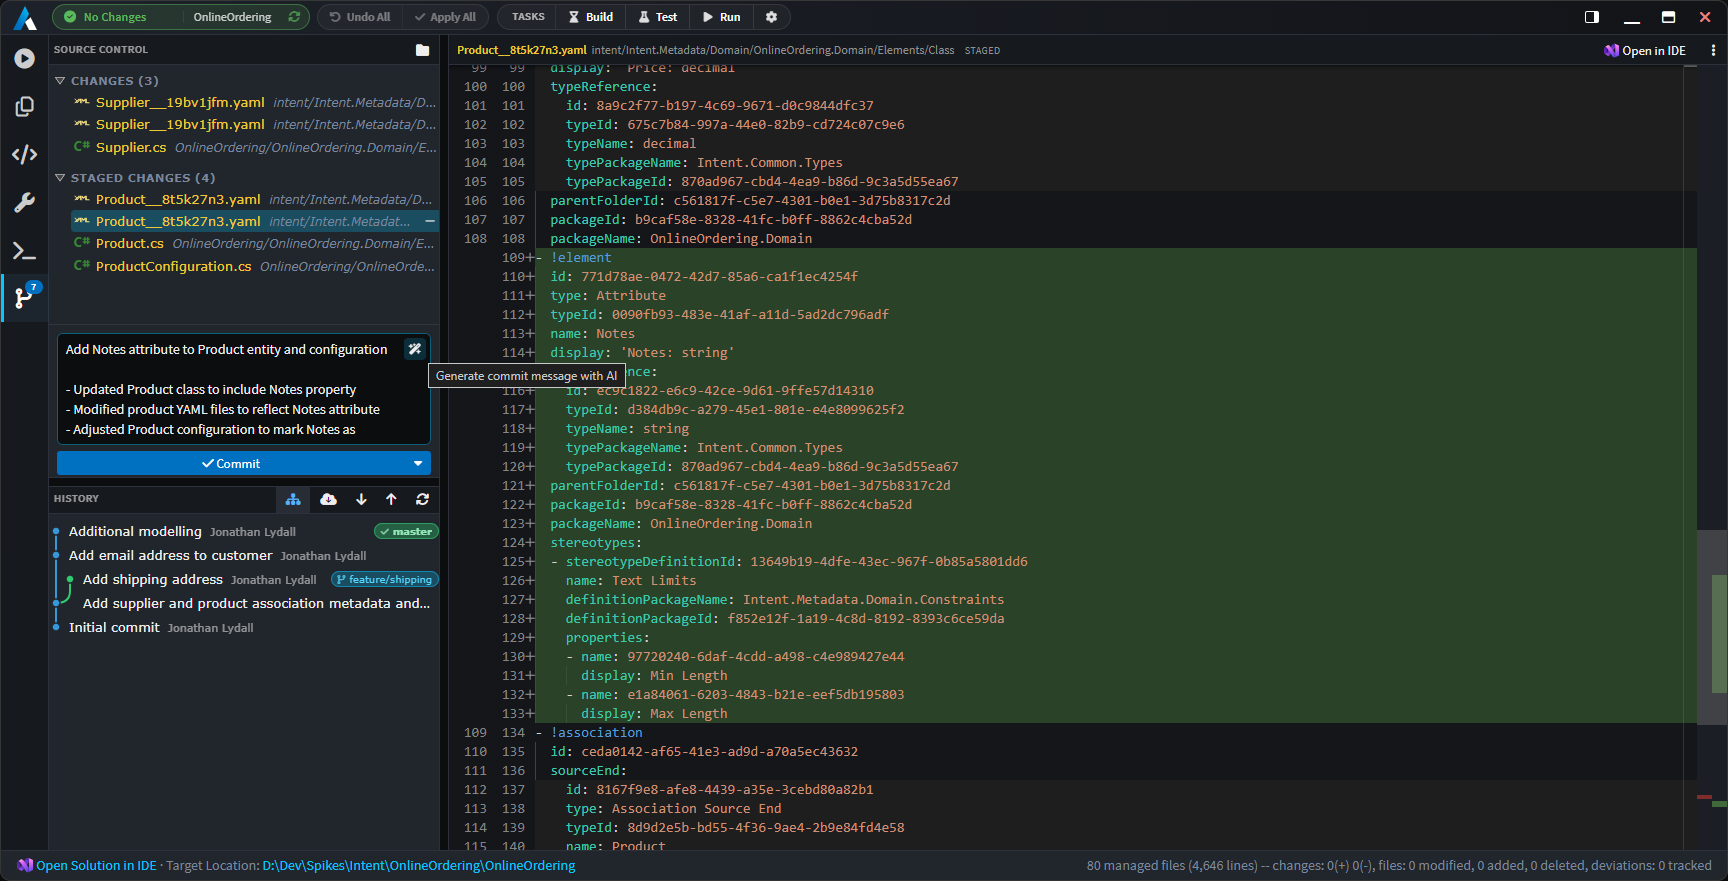1728x881 pixels.
Task: Open the code brackets sidebar icon
Action: 24,154
